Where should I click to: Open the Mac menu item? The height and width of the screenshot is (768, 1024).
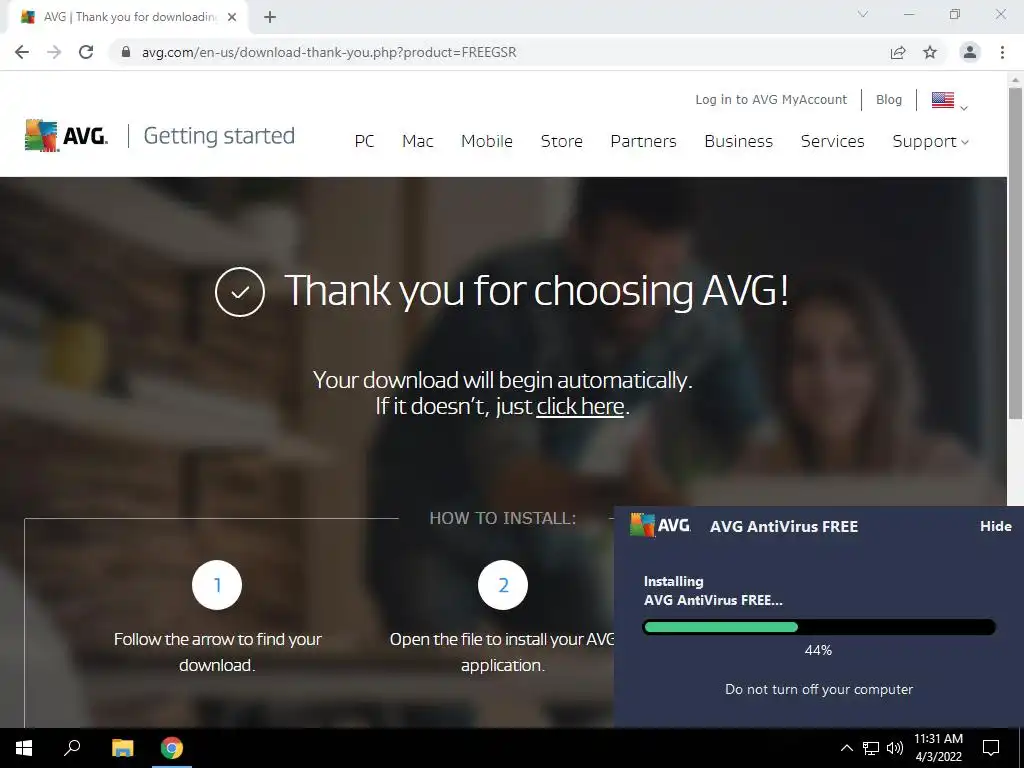click(418, 141)
